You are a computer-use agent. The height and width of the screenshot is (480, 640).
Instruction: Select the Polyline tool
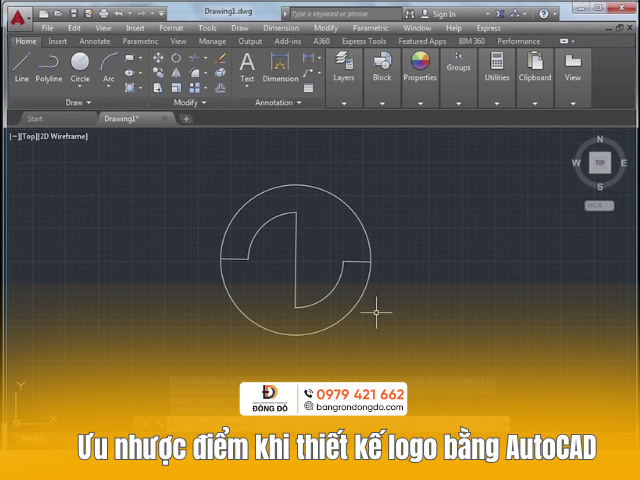49,68
